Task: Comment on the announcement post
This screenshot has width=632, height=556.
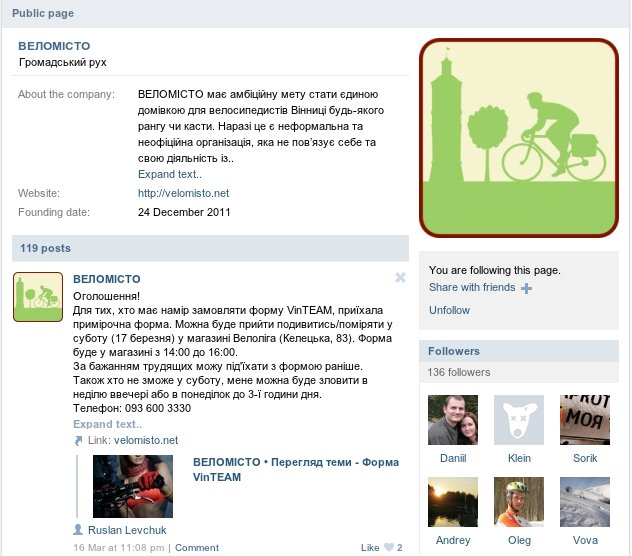Action: click(x=197, y=548)
